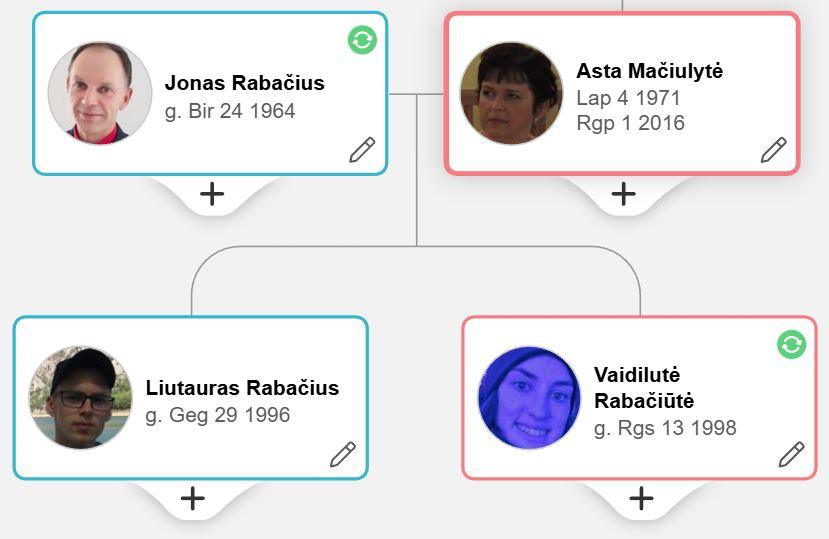Add relative below Asta Mačiulytė

623,194
